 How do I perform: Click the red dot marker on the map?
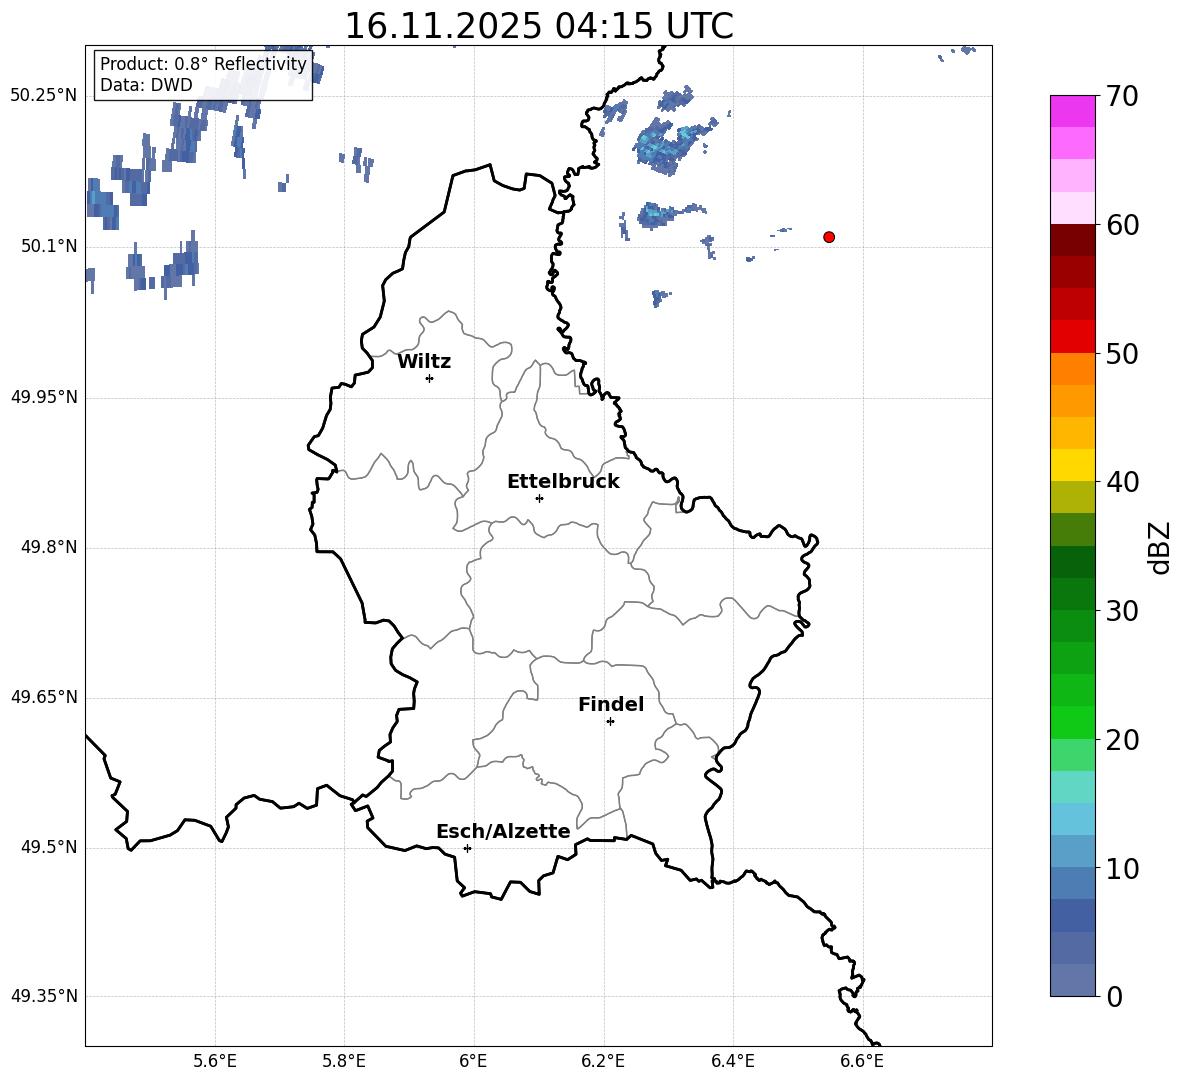(x=829, y=237)
